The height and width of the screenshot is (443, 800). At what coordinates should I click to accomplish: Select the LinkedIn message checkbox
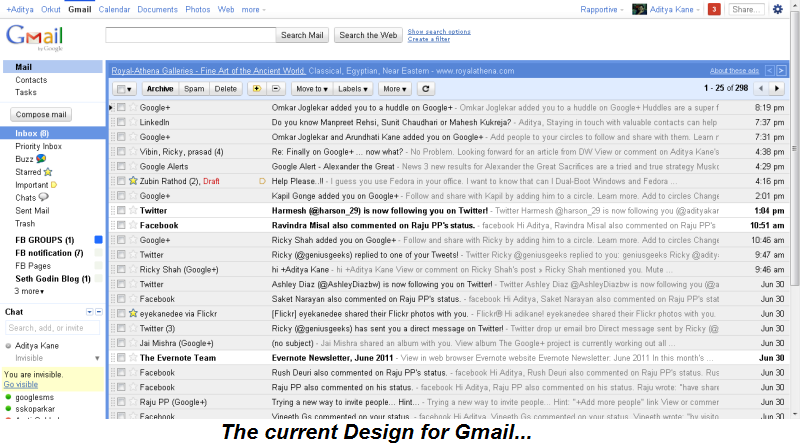coord(121,122)
